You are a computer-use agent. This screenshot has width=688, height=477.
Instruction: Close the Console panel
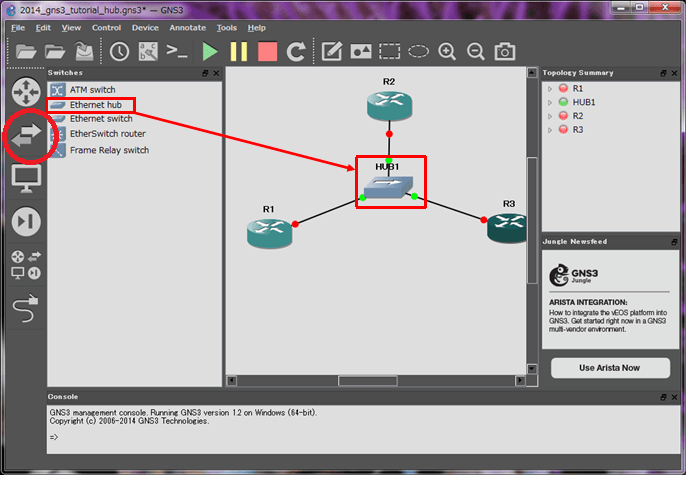click(674, 397)
